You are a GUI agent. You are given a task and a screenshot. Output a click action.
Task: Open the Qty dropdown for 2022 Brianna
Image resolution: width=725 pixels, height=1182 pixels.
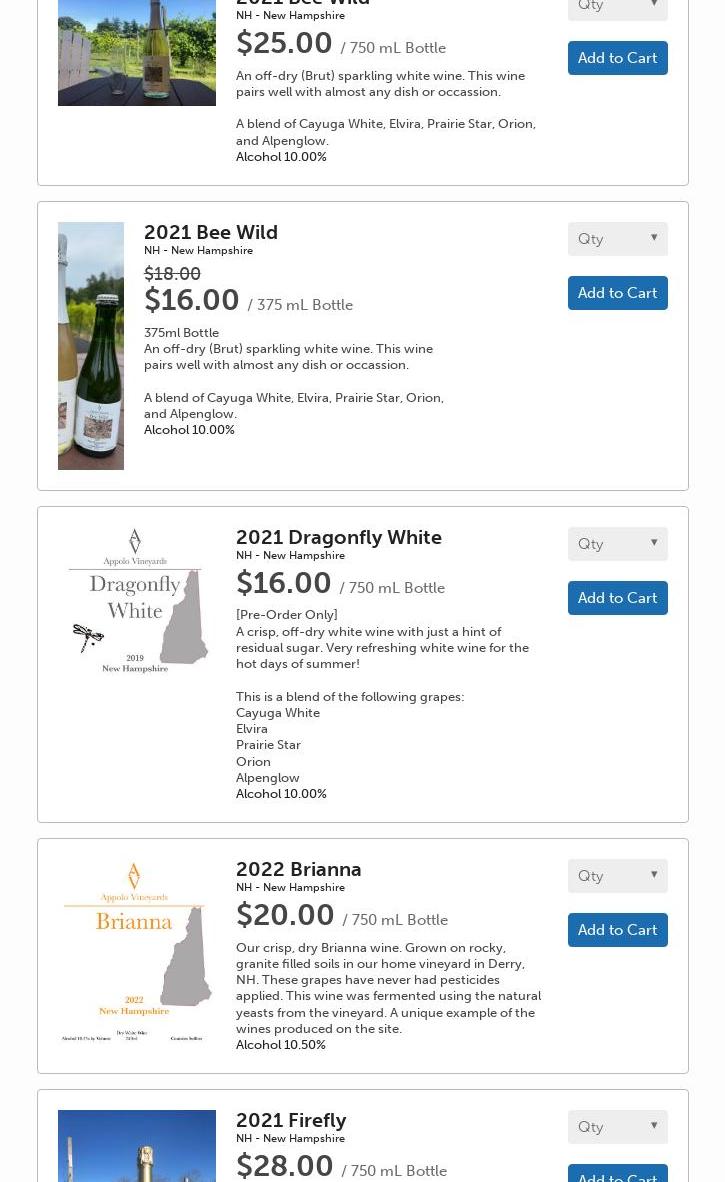[x=617, y=875]
